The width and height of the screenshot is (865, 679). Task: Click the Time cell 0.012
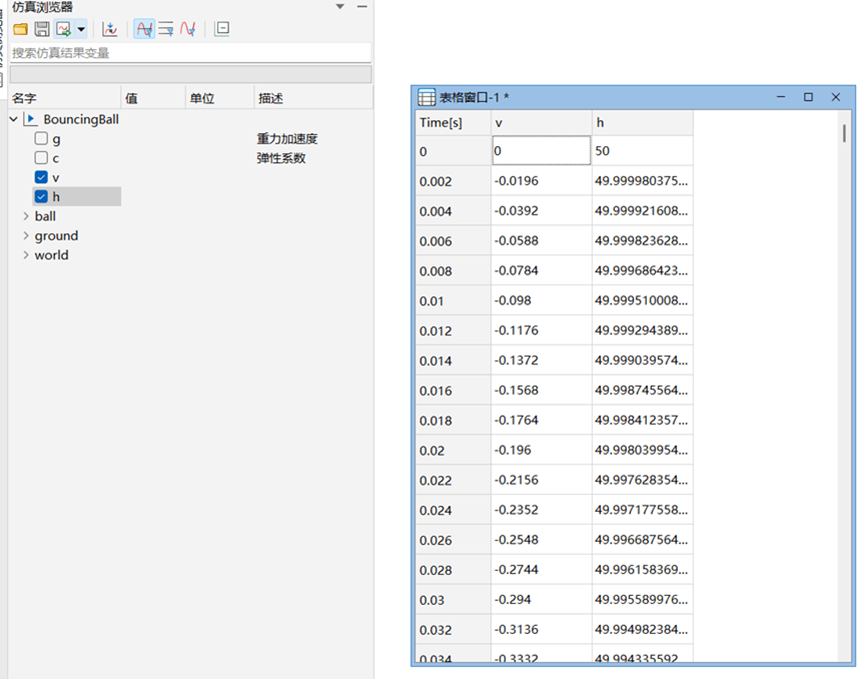(453, 330)
